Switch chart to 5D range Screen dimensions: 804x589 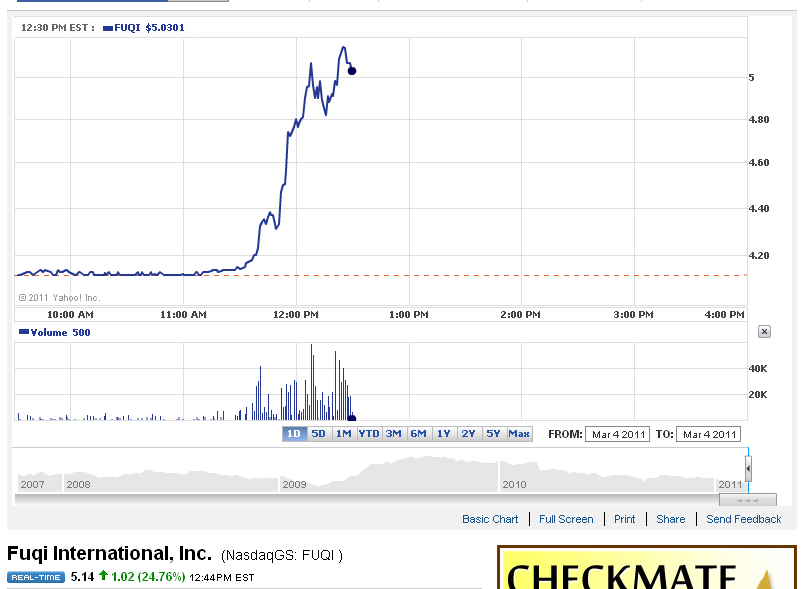[318, 434]
